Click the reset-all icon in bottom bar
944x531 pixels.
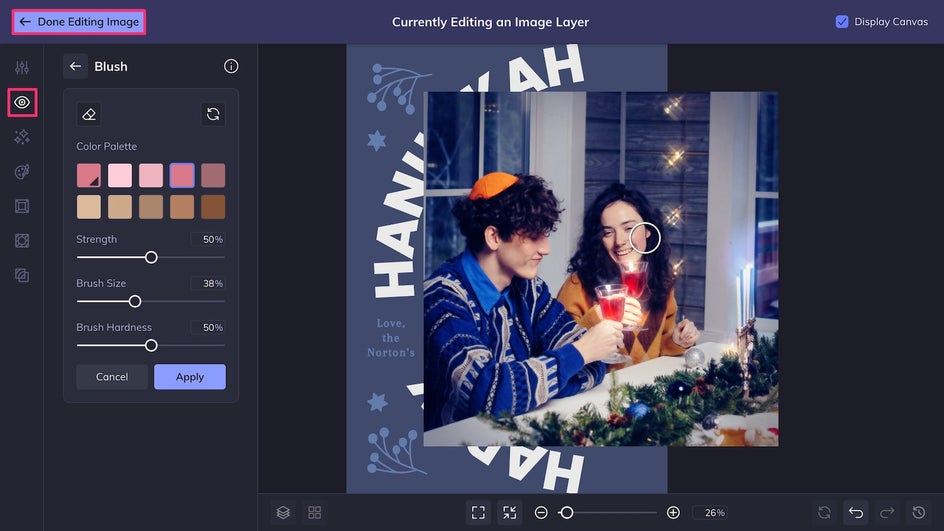tap(824, 512)
